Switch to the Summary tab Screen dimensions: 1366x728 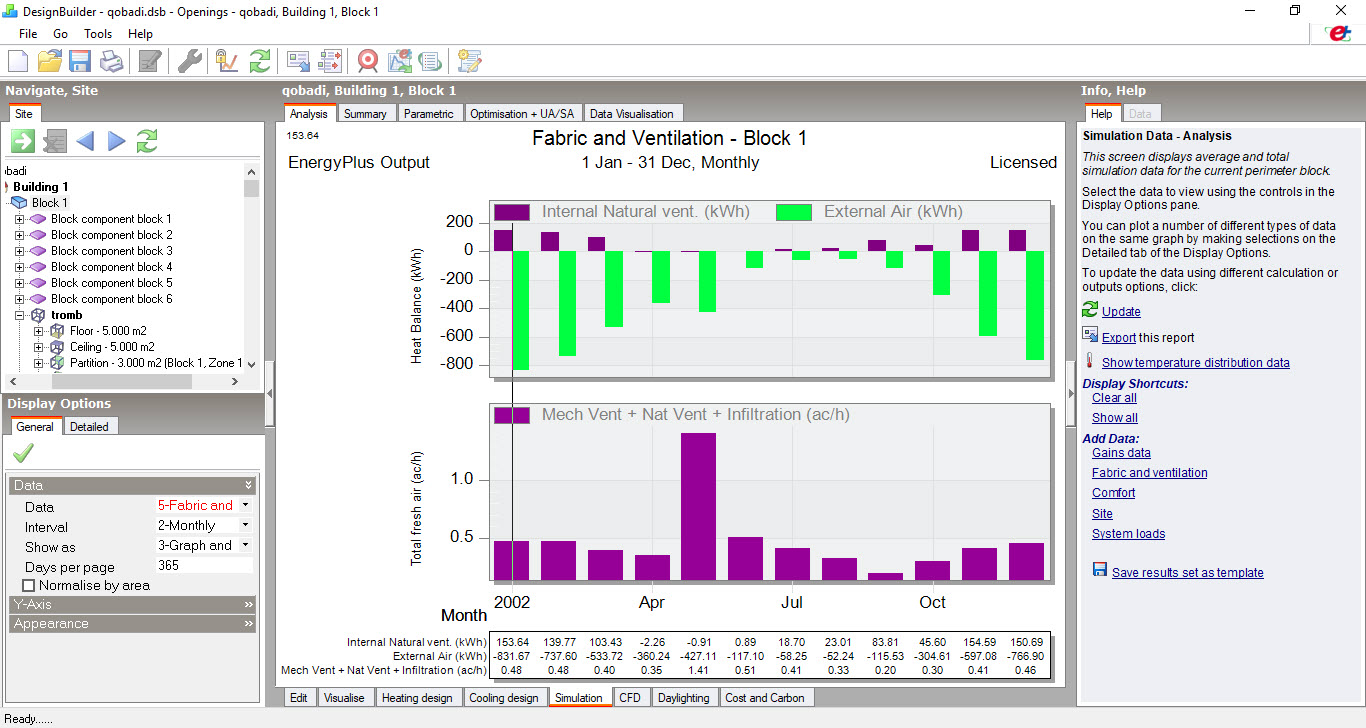pos(365,114)
